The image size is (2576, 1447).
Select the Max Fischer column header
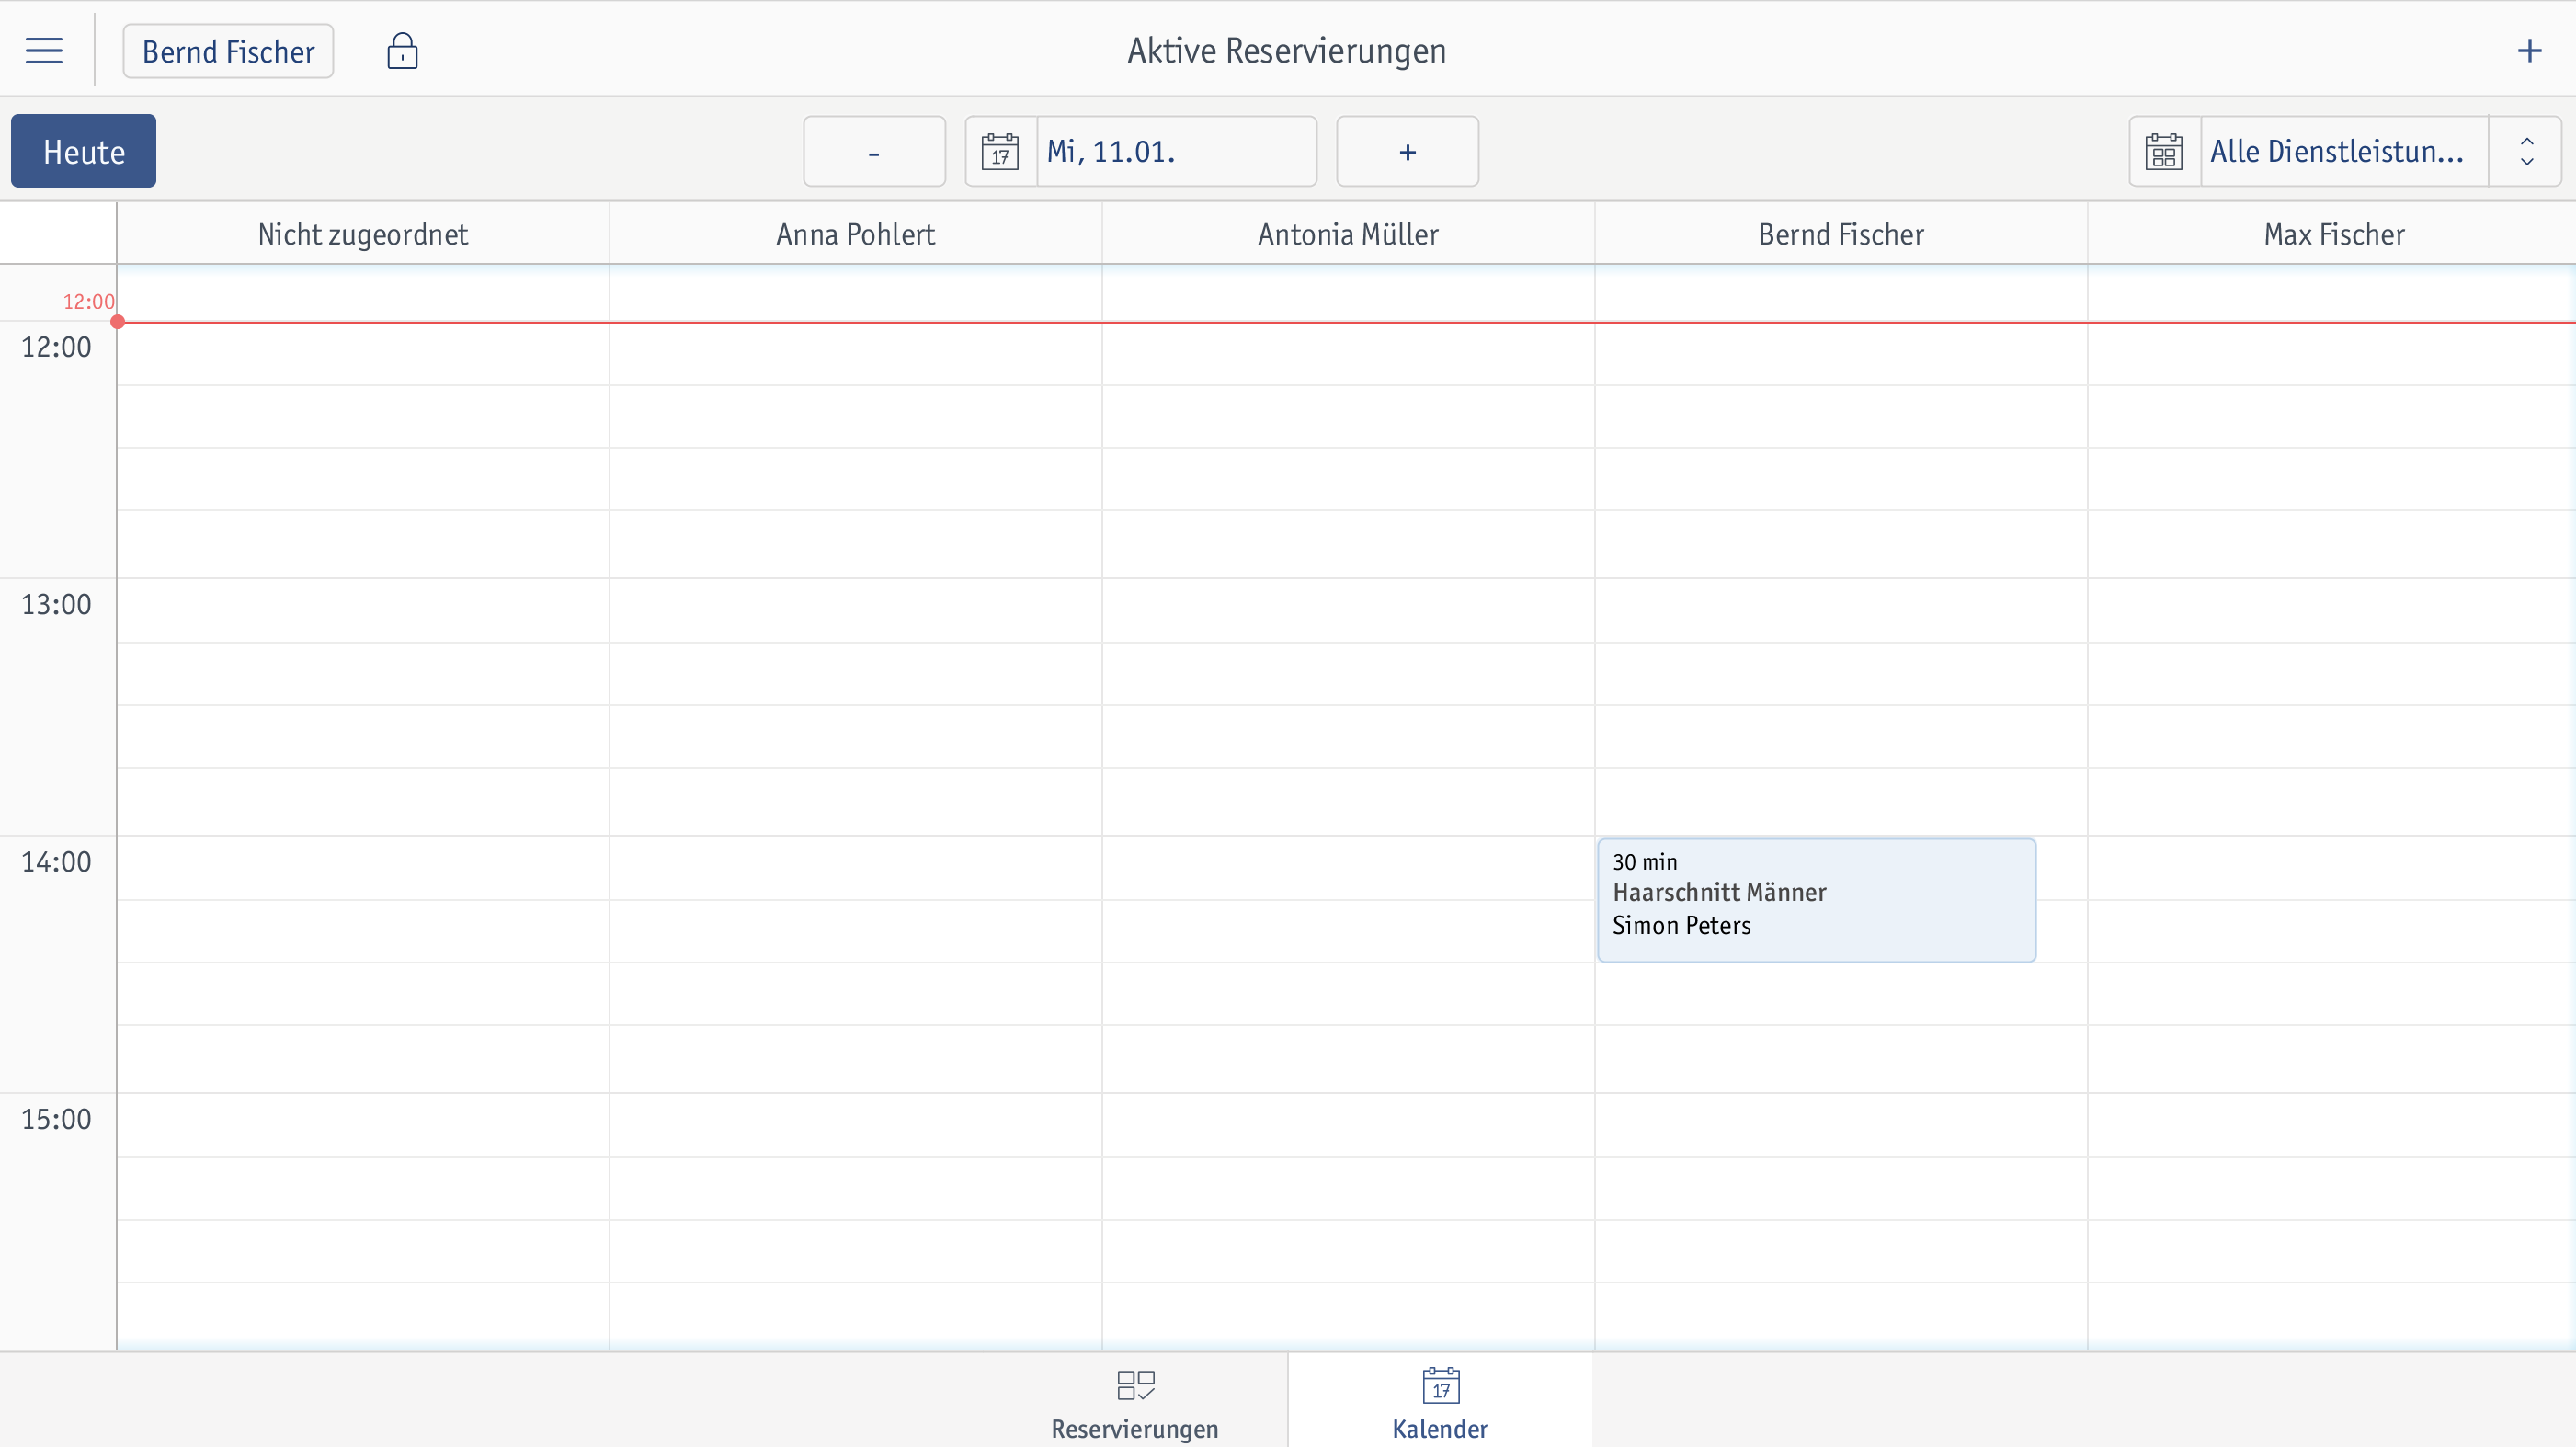pos(2333,234)
